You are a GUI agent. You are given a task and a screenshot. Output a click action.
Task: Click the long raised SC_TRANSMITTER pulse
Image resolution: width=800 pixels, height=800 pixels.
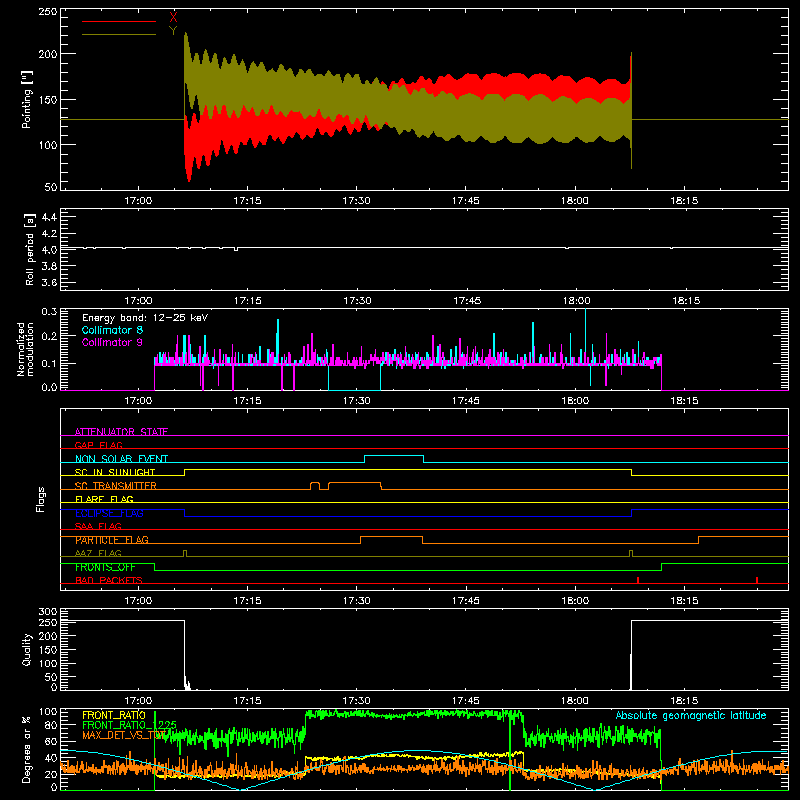355,483
